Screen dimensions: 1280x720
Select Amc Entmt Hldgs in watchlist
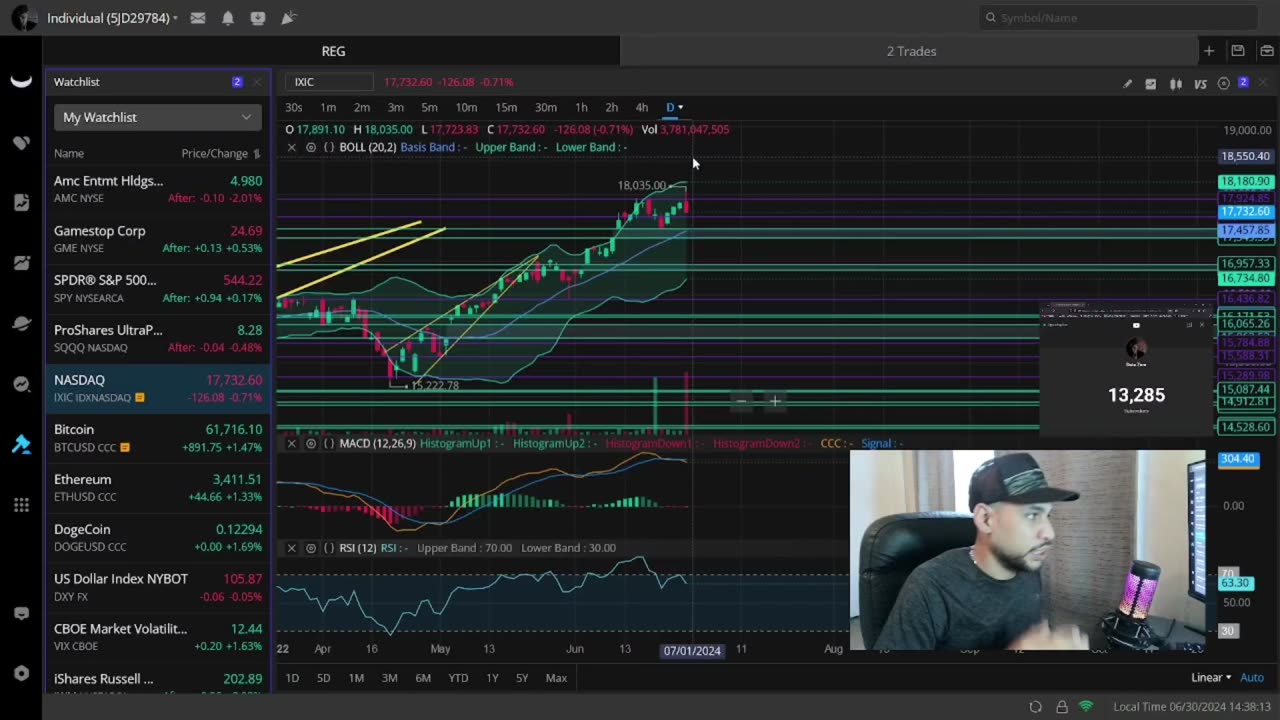click(x=158, y=189)
